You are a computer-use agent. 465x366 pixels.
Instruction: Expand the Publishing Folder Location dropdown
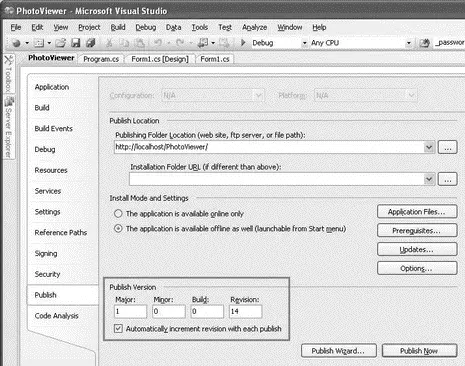point(429,147)
